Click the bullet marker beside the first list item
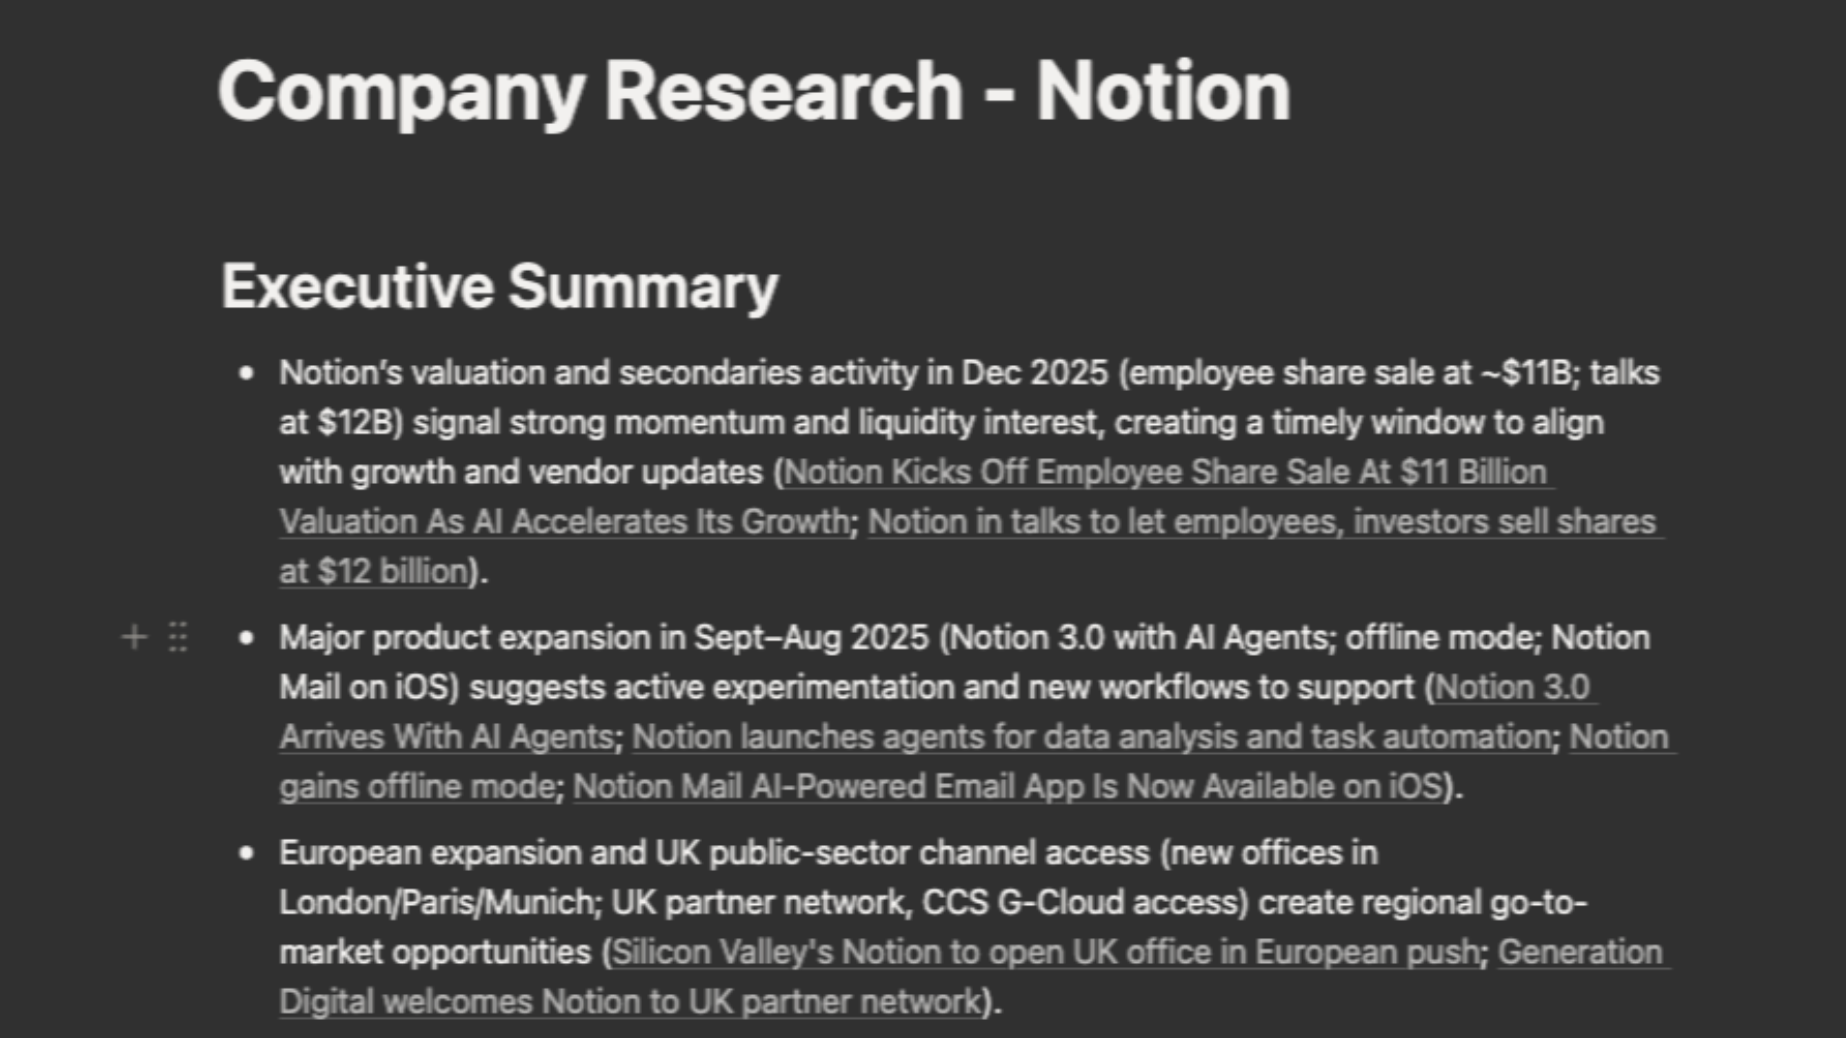Image resolution: width=1846 pixels, height=1038 pixels. tap(247, 374)
